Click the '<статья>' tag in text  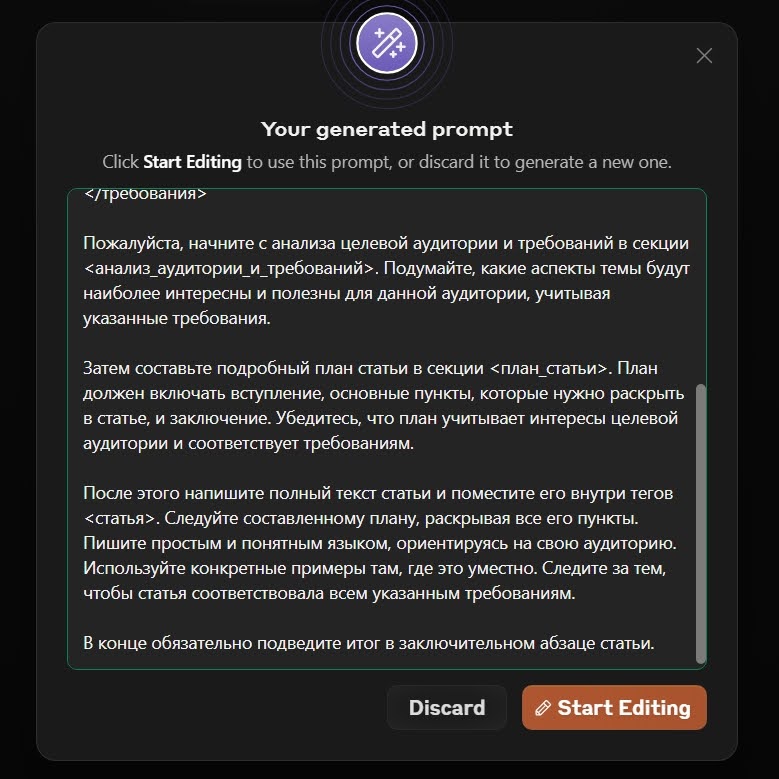[x=121, y=518]
